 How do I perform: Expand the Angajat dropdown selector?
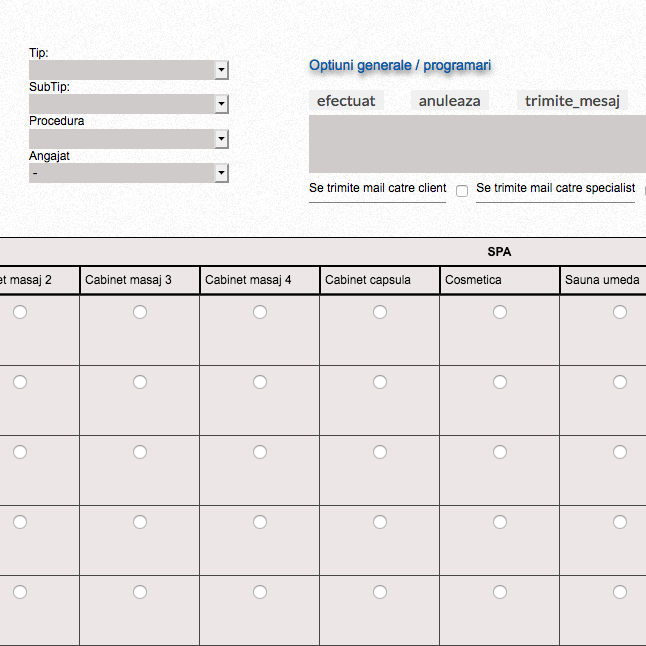(129, 173)
